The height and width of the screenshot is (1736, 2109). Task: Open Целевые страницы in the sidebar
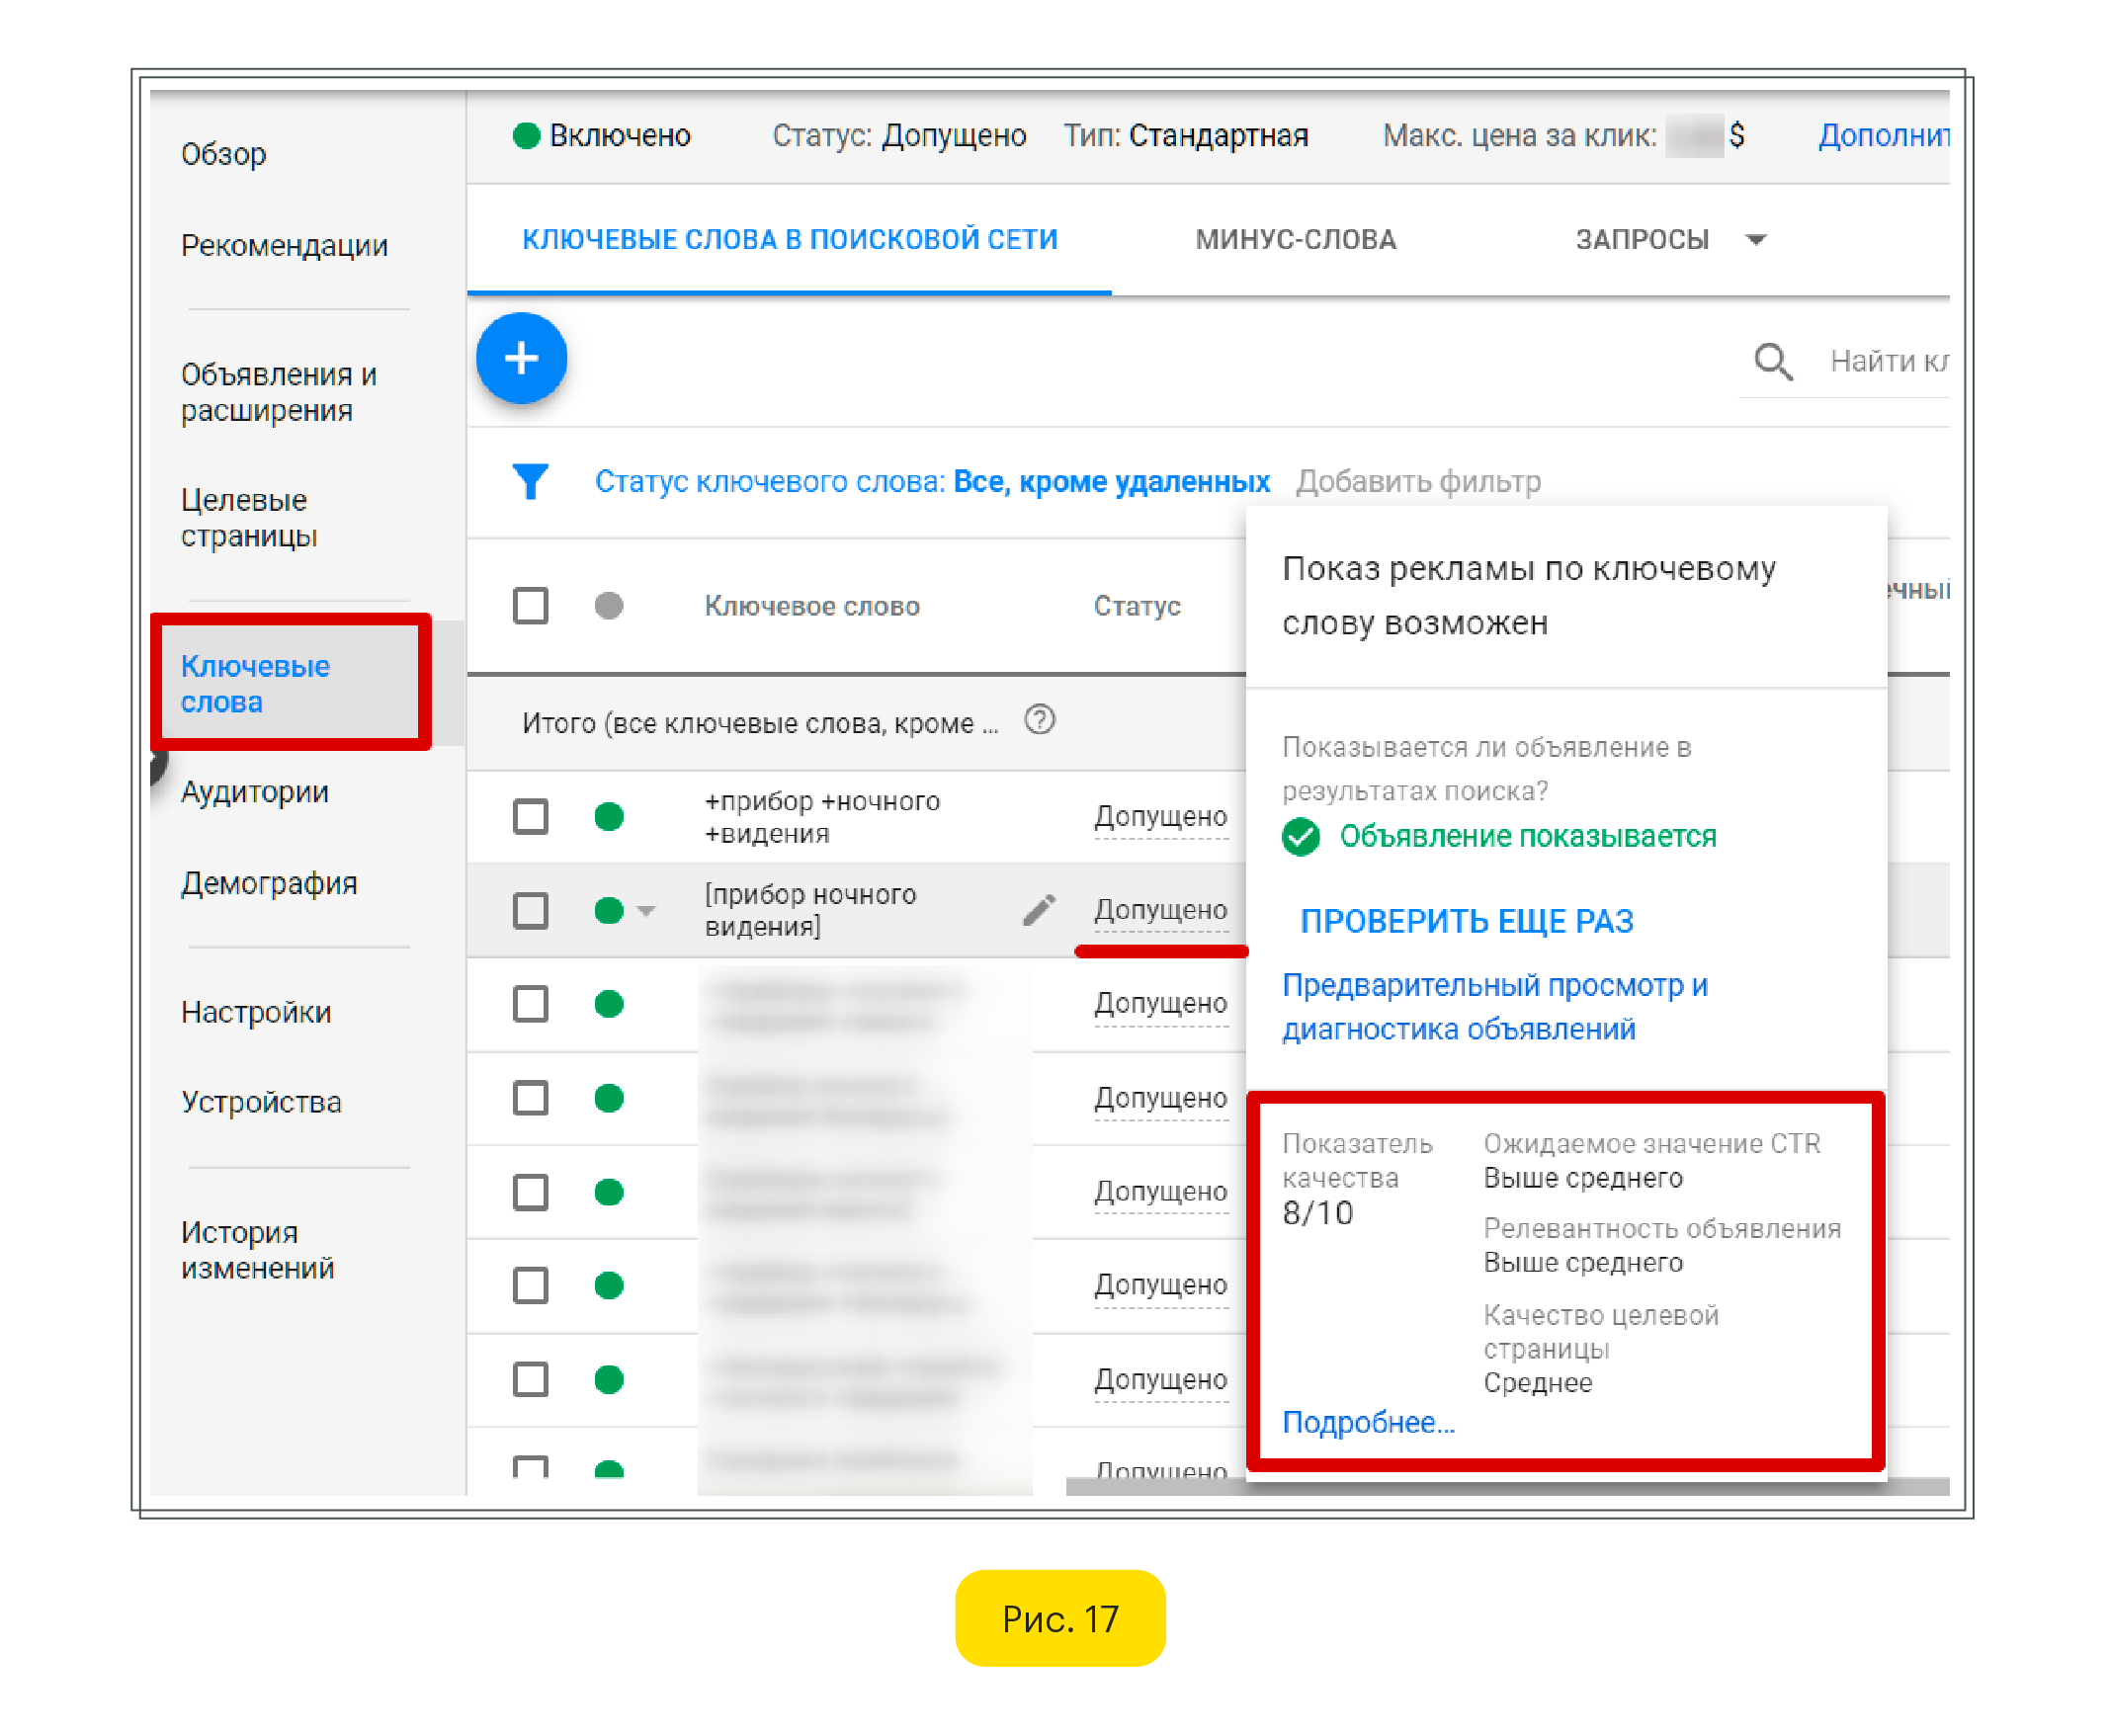[249, 517]
